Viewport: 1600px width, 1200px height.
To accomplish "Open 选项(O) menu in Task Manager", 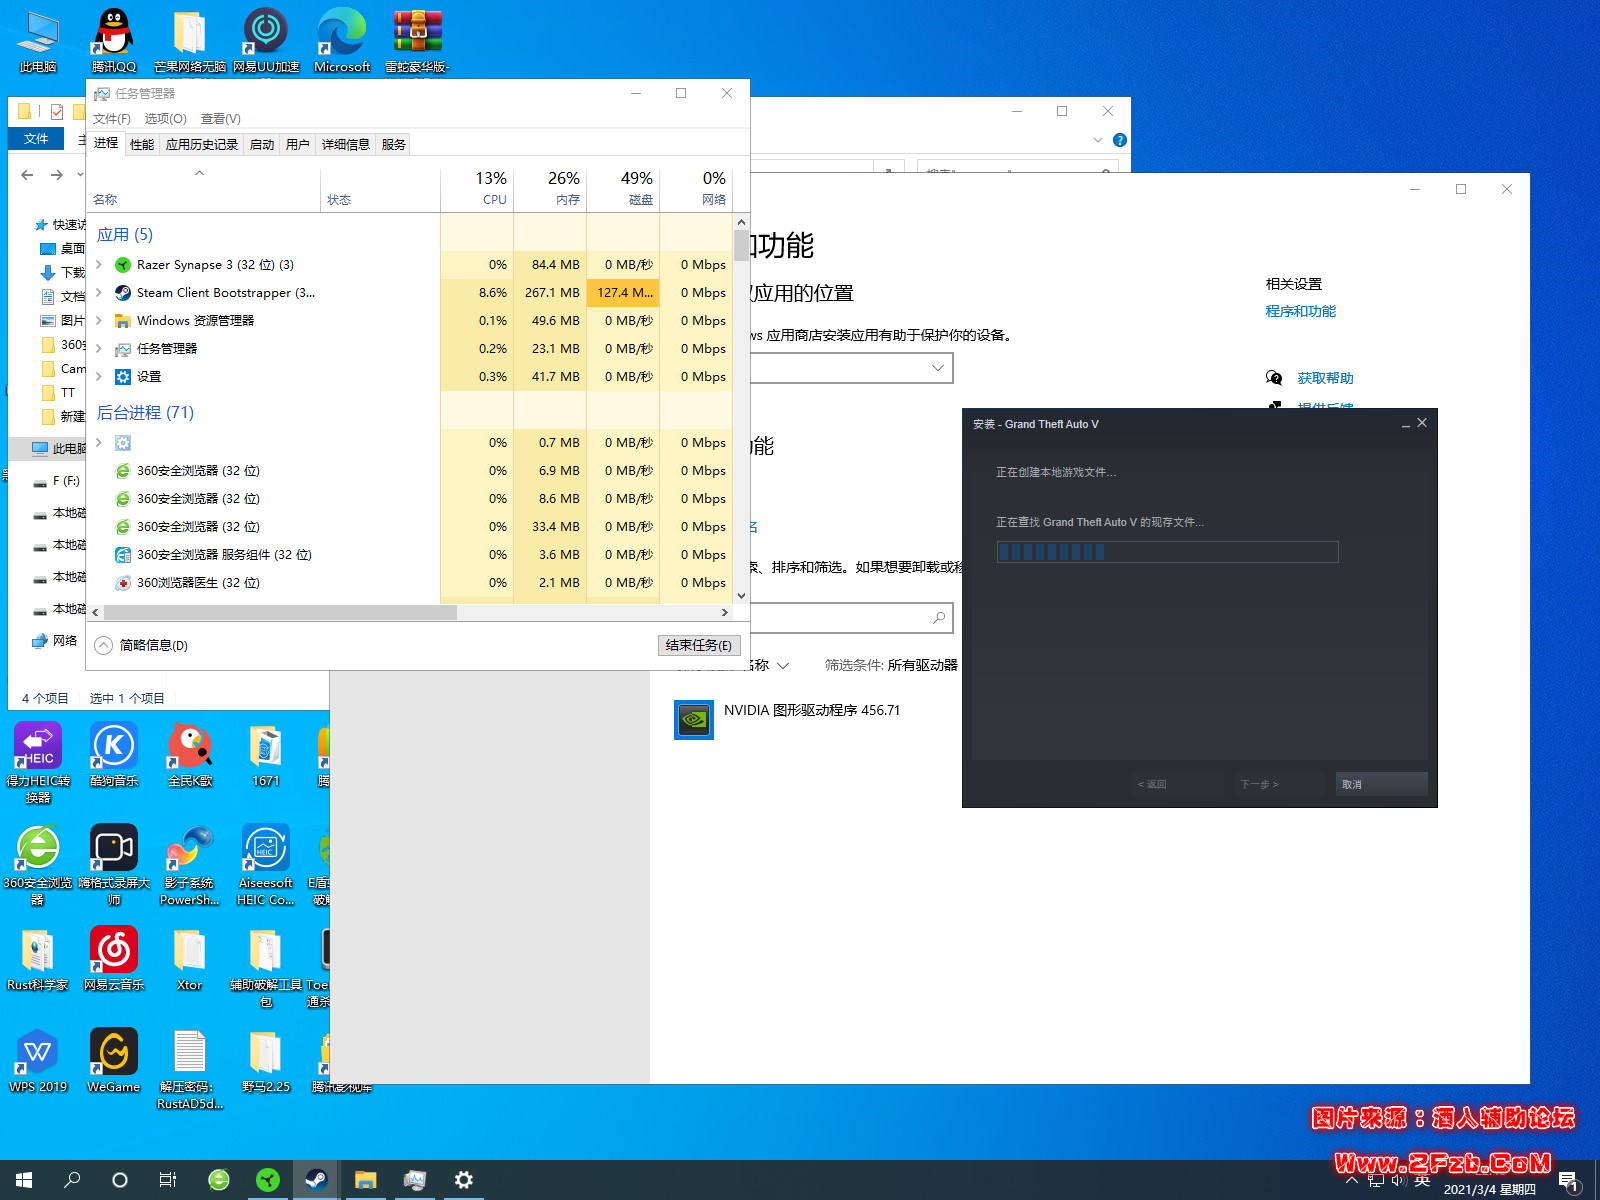I will pyautogui.click(x=165, y=118).
